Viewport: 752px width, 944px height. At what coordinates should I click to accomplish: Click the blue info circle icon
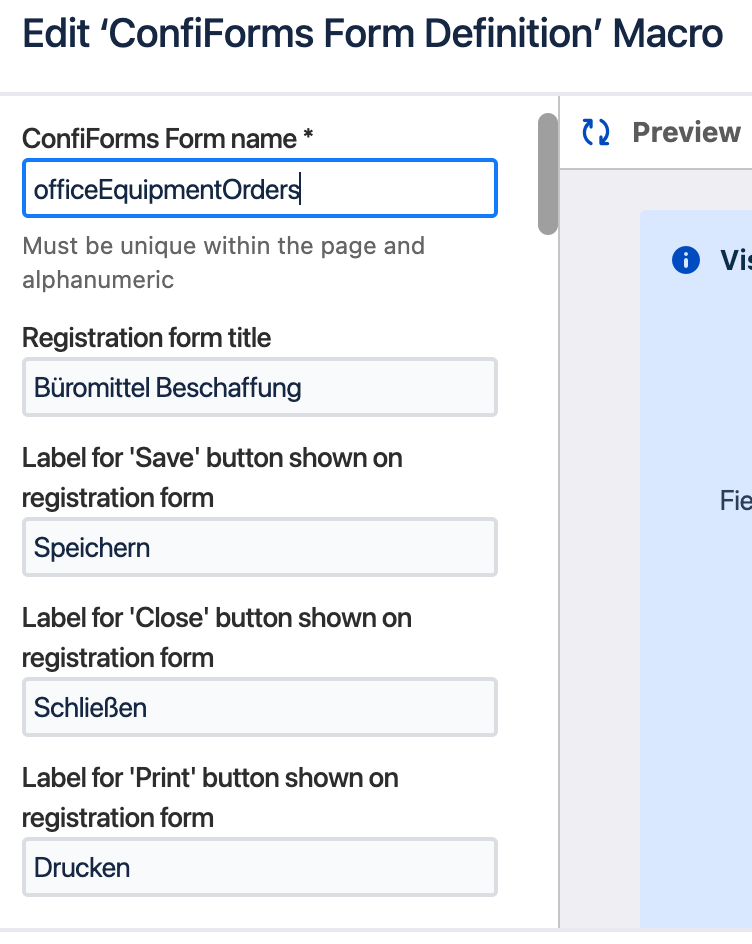pyautogui.click(x=685, y=261)
